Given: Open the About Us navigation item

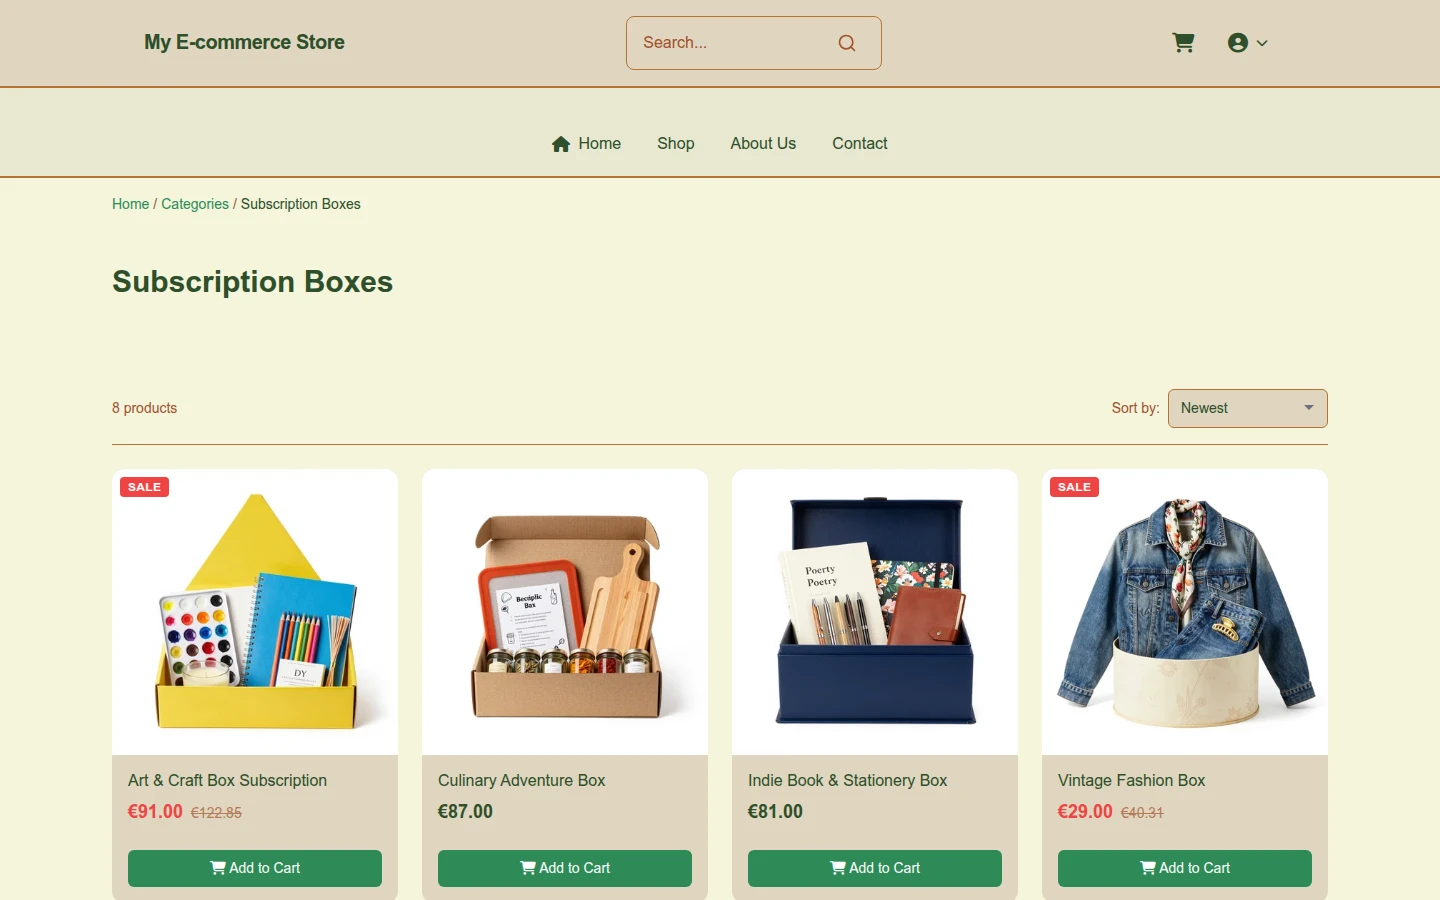Looking at the screenshot, I should click(763, 143).
